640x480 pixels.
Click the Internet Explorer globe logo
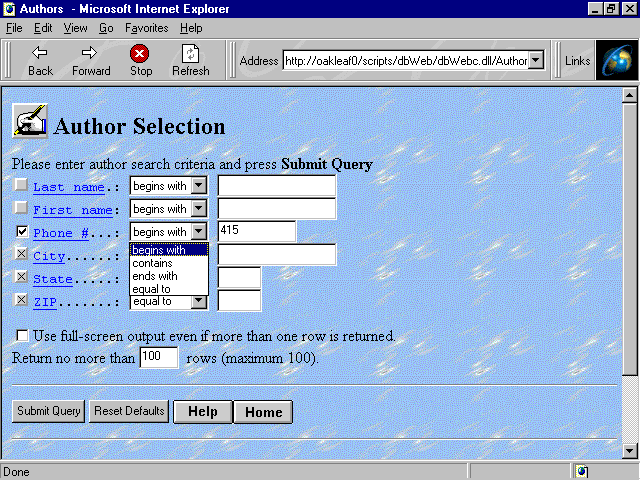click(616, 60)
